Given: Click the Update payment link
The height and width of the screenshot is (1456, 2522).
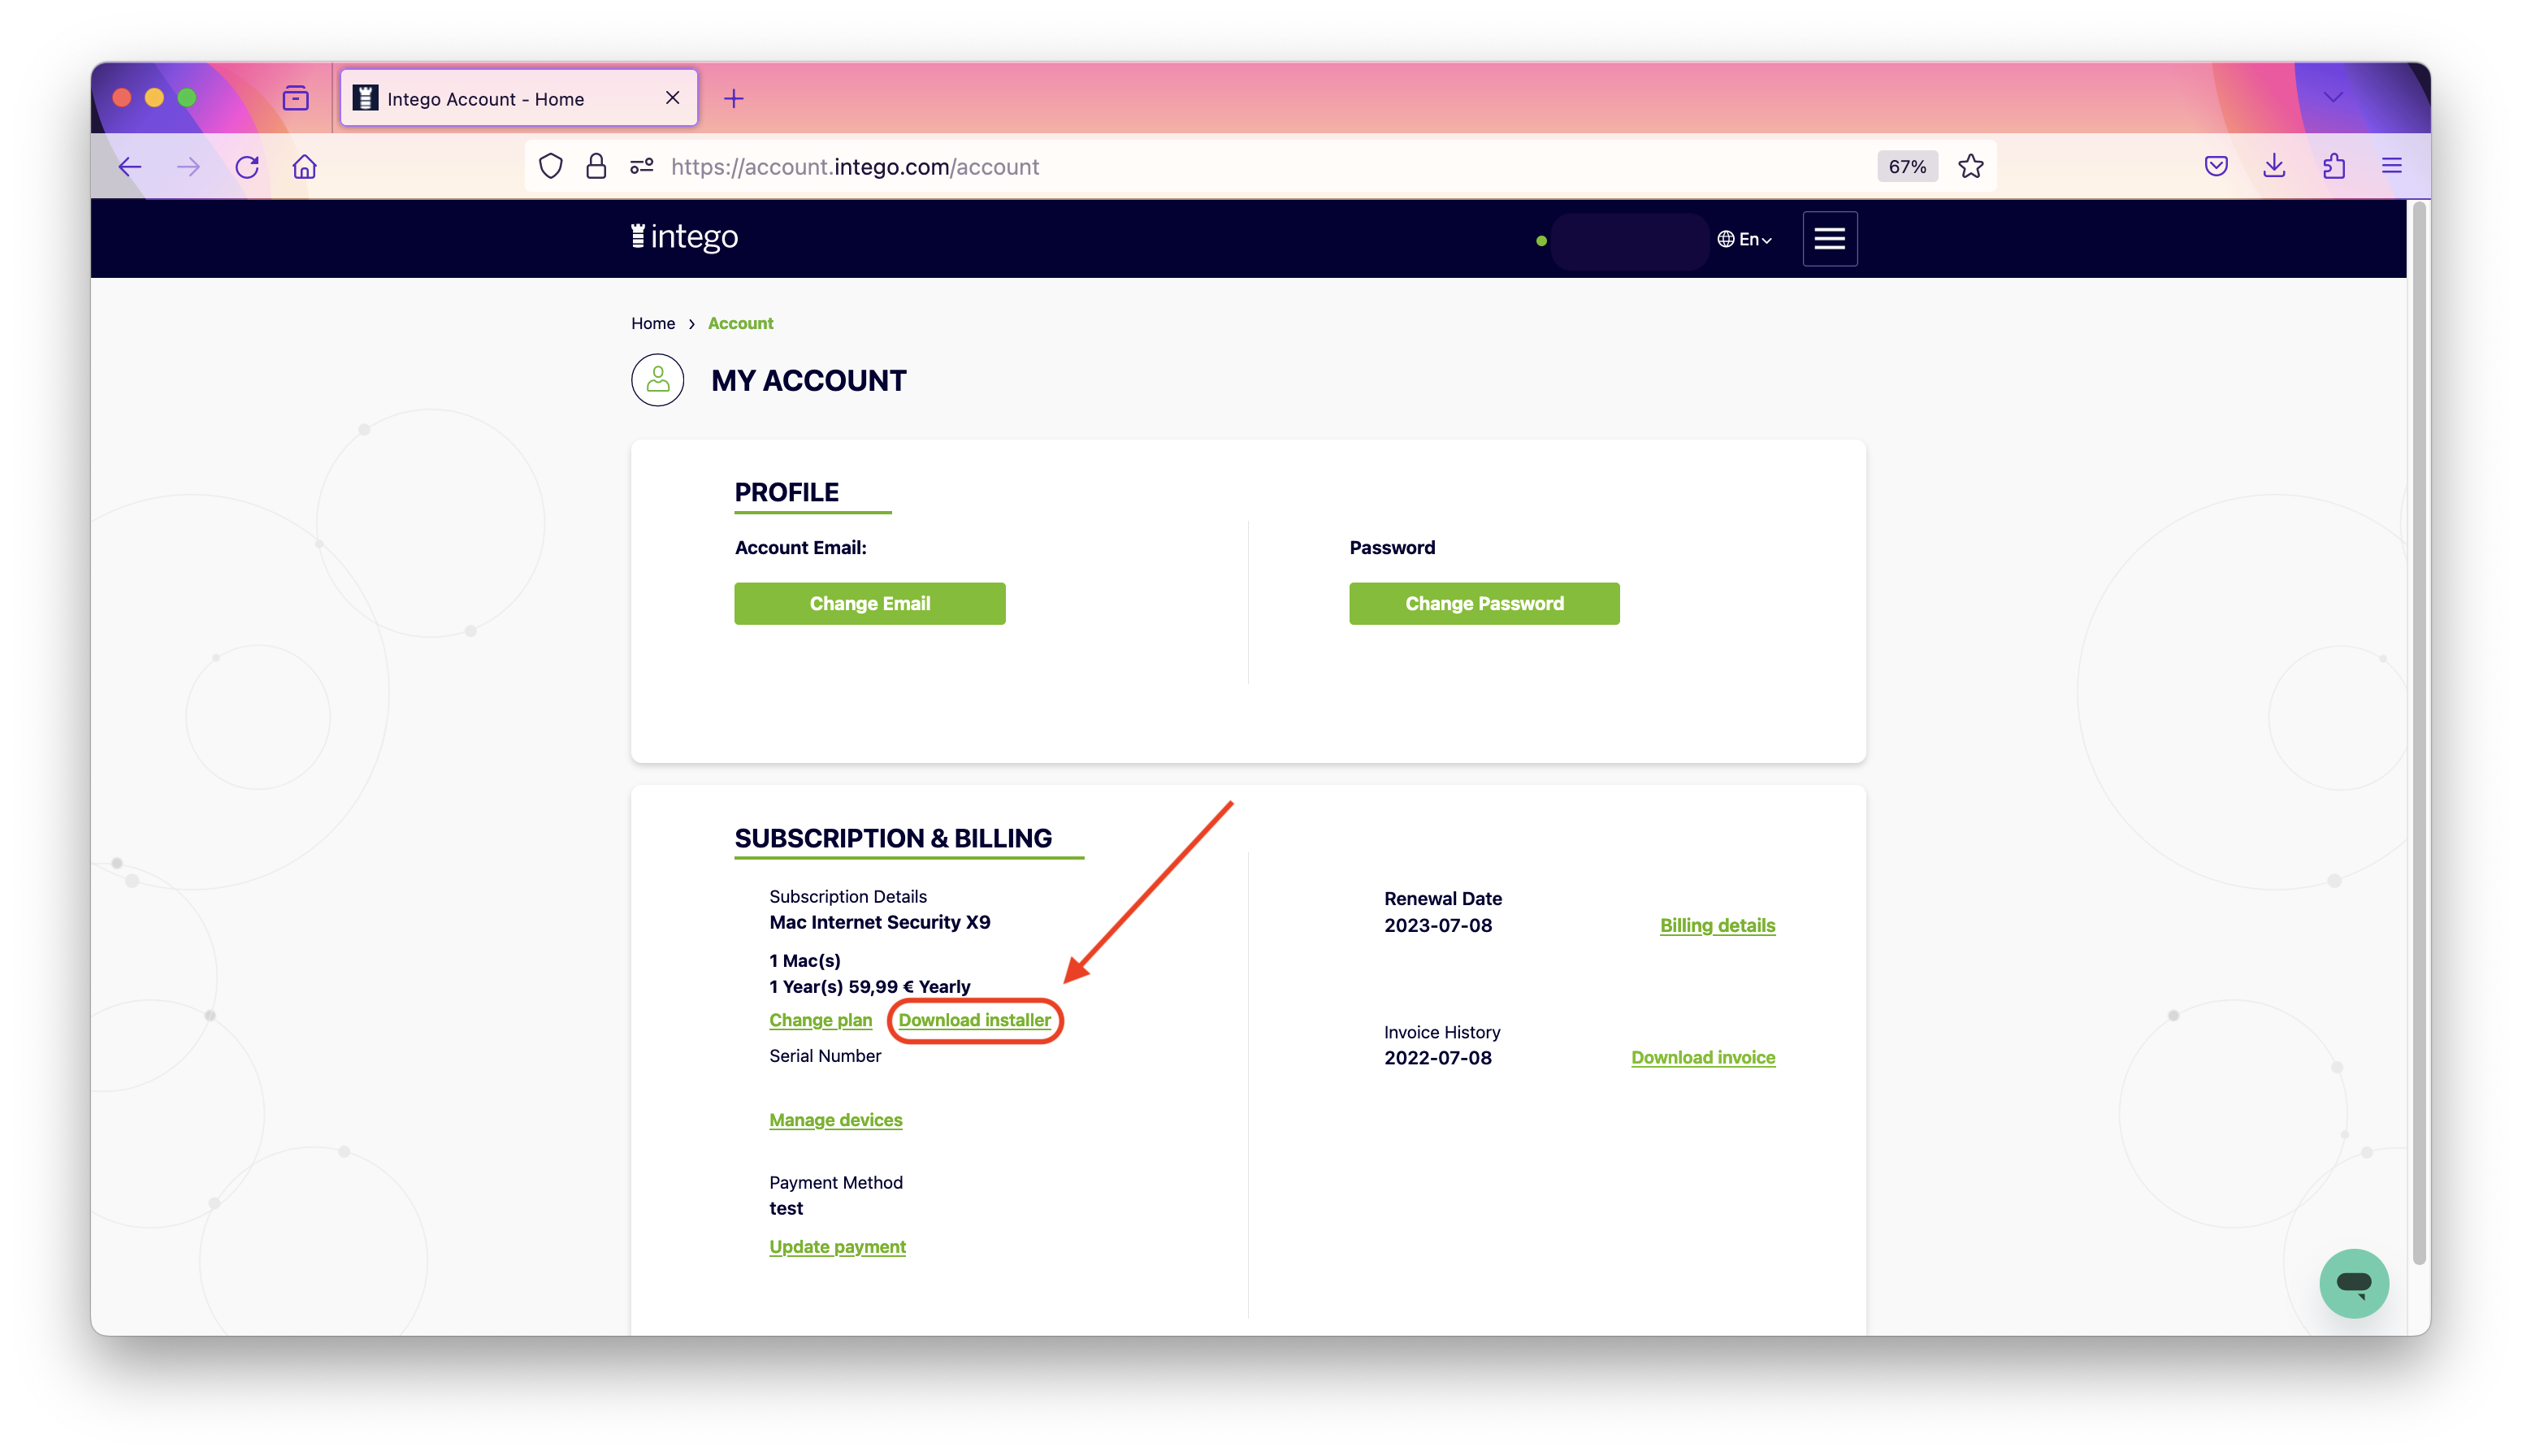Looking at the screenshot, I should pyautogui.click(x=838, y=1247).
